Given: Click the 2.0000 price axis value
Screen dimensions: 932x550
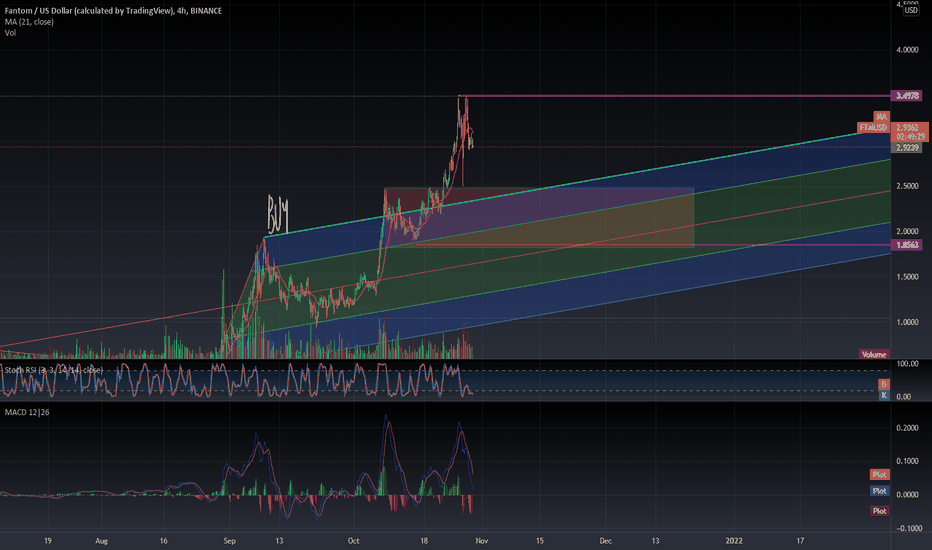Looking at the screenshot, I should point(907,231).
